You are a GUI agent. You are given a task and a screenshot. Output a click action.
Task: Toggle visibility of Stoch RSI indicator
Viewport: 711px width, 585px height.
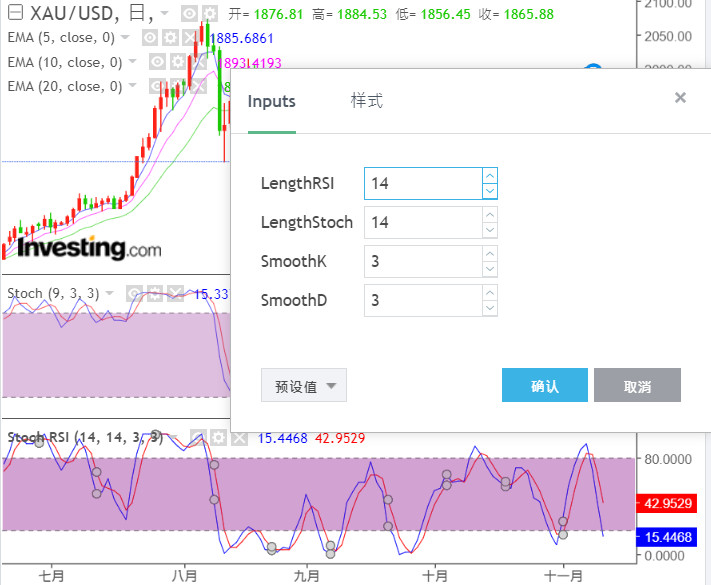point(198,438)
